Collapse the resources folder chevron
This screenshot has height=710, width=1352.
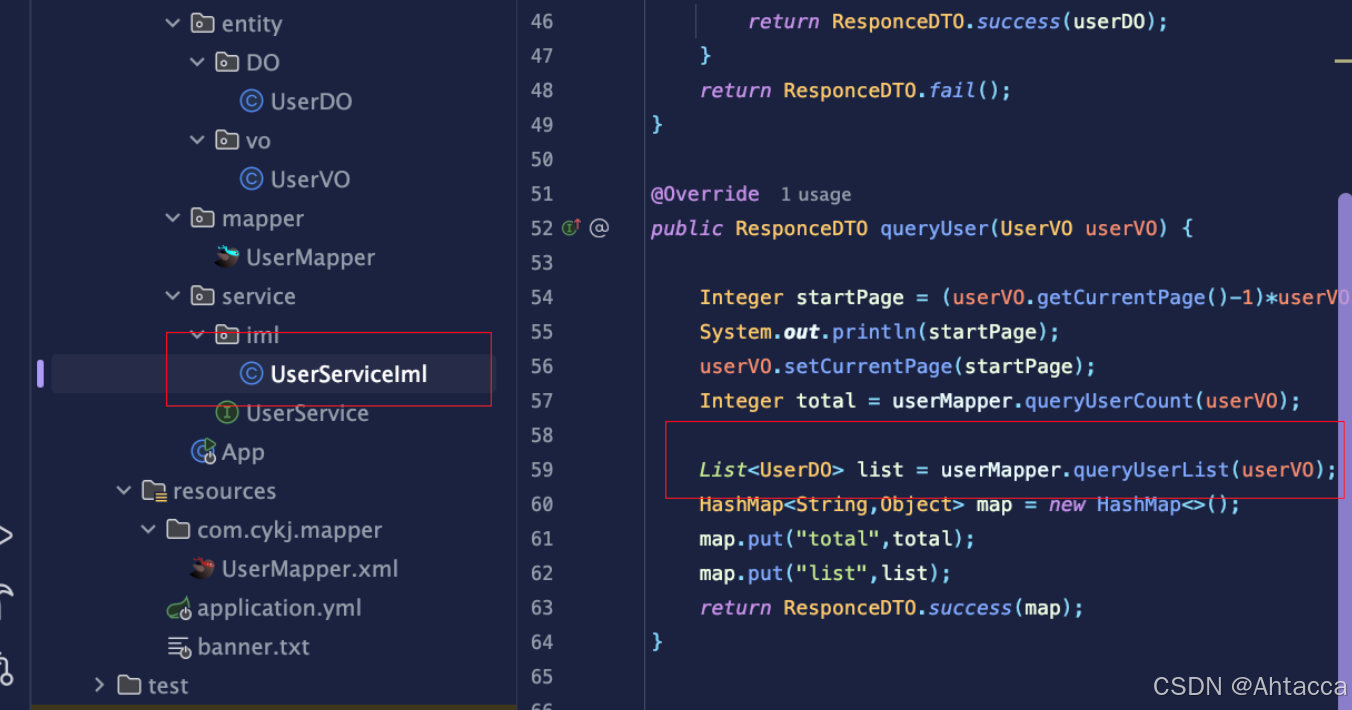pyautogui.click(x=124, y=491)
